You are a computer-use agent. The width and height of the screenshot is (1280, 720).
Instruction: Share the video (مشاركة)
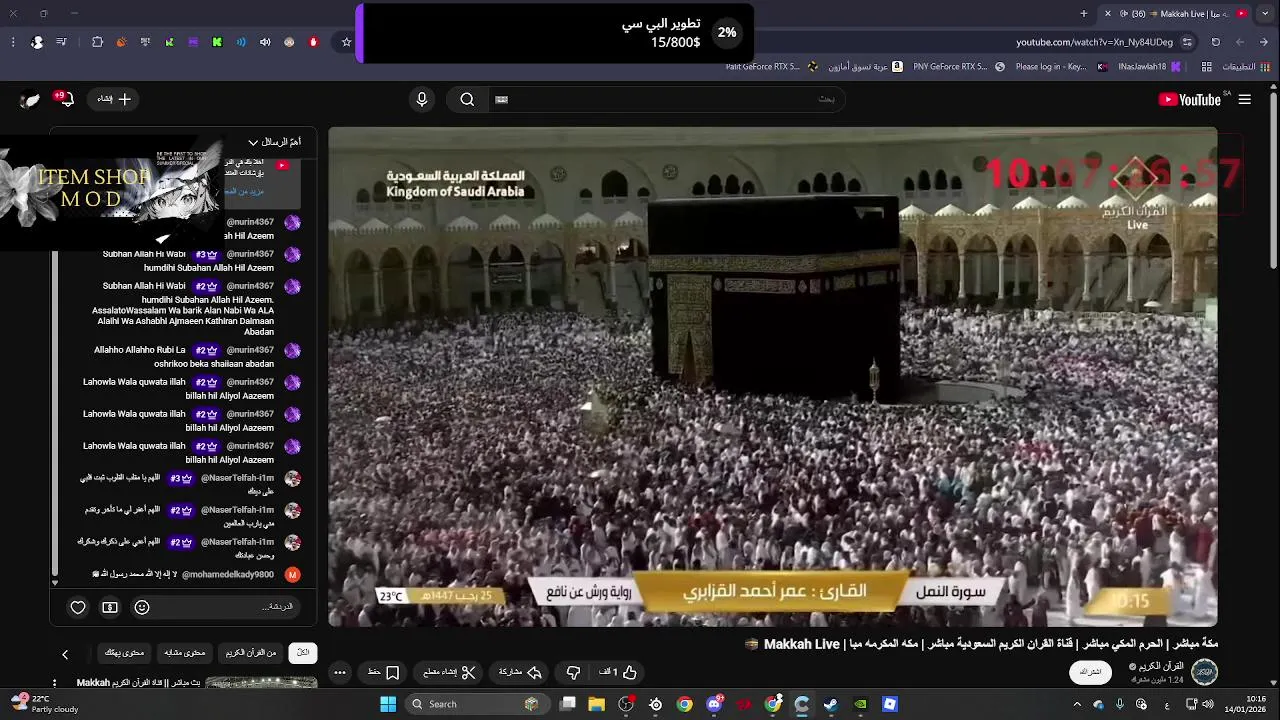click(520, 672)
